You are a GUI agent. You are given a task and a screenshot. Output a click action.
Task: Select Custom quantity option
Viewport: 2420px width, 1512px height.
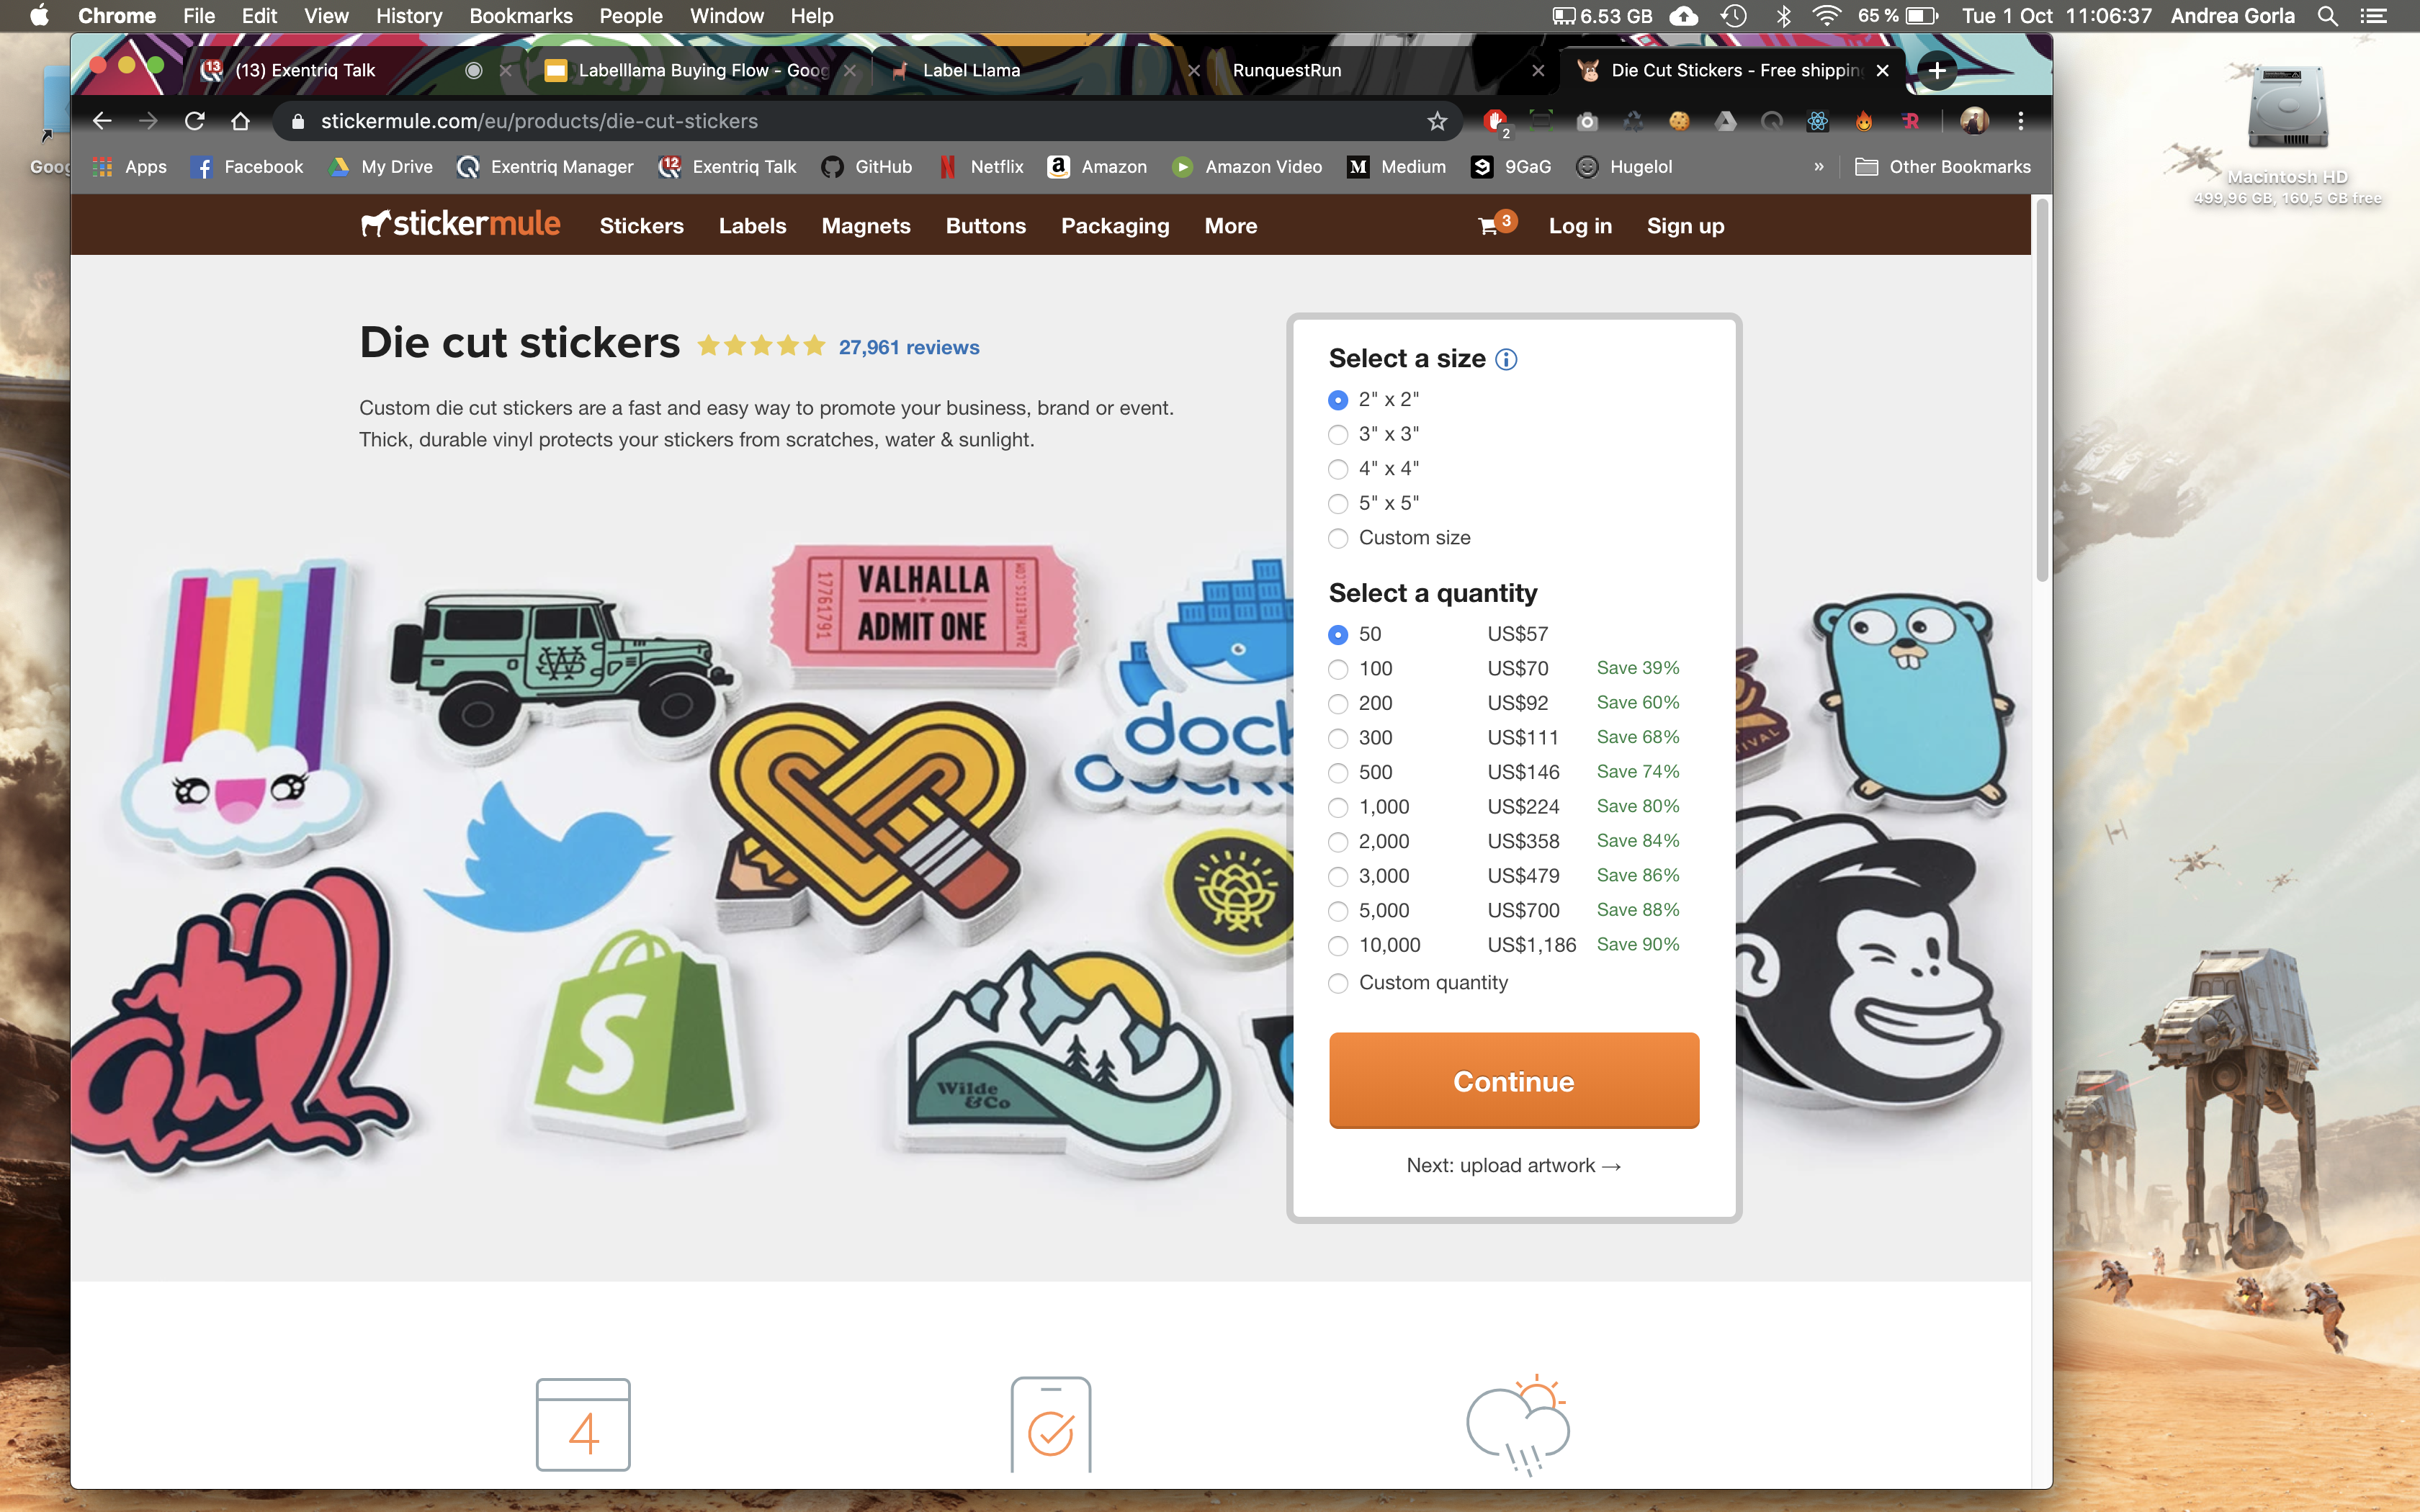click(1338, 983)
